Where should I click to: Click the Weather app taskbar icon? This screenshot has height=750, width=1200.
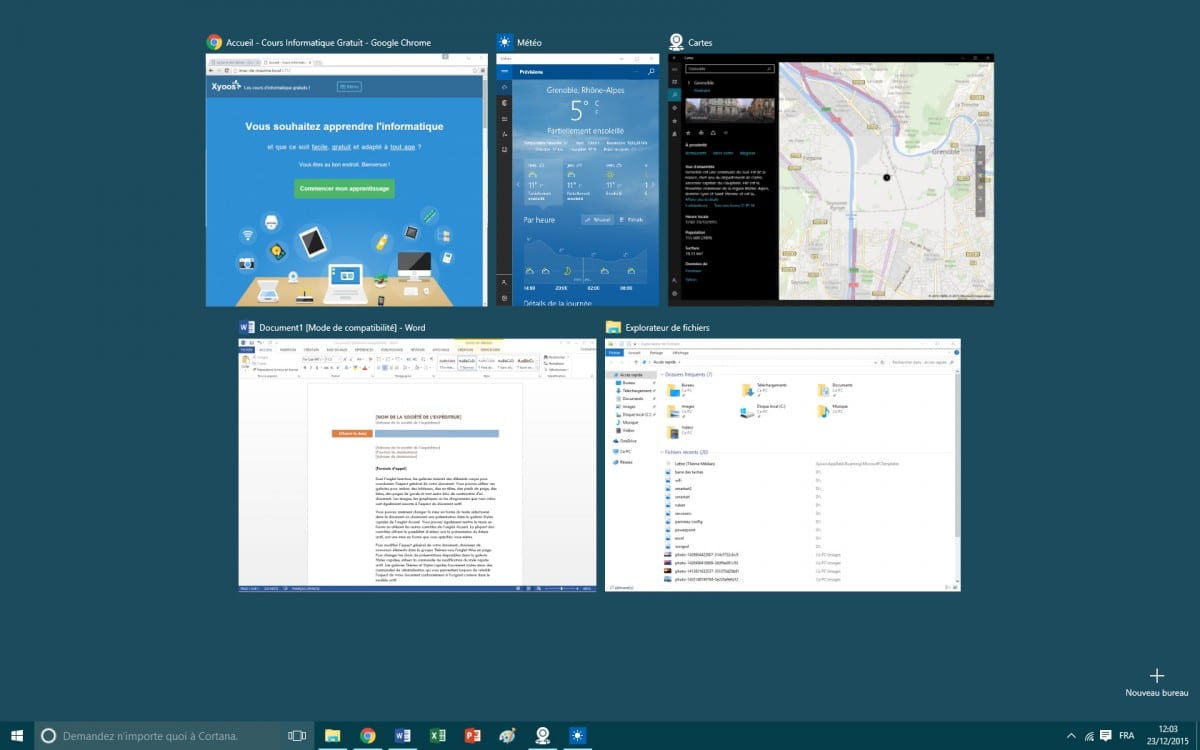coord(578,735)
